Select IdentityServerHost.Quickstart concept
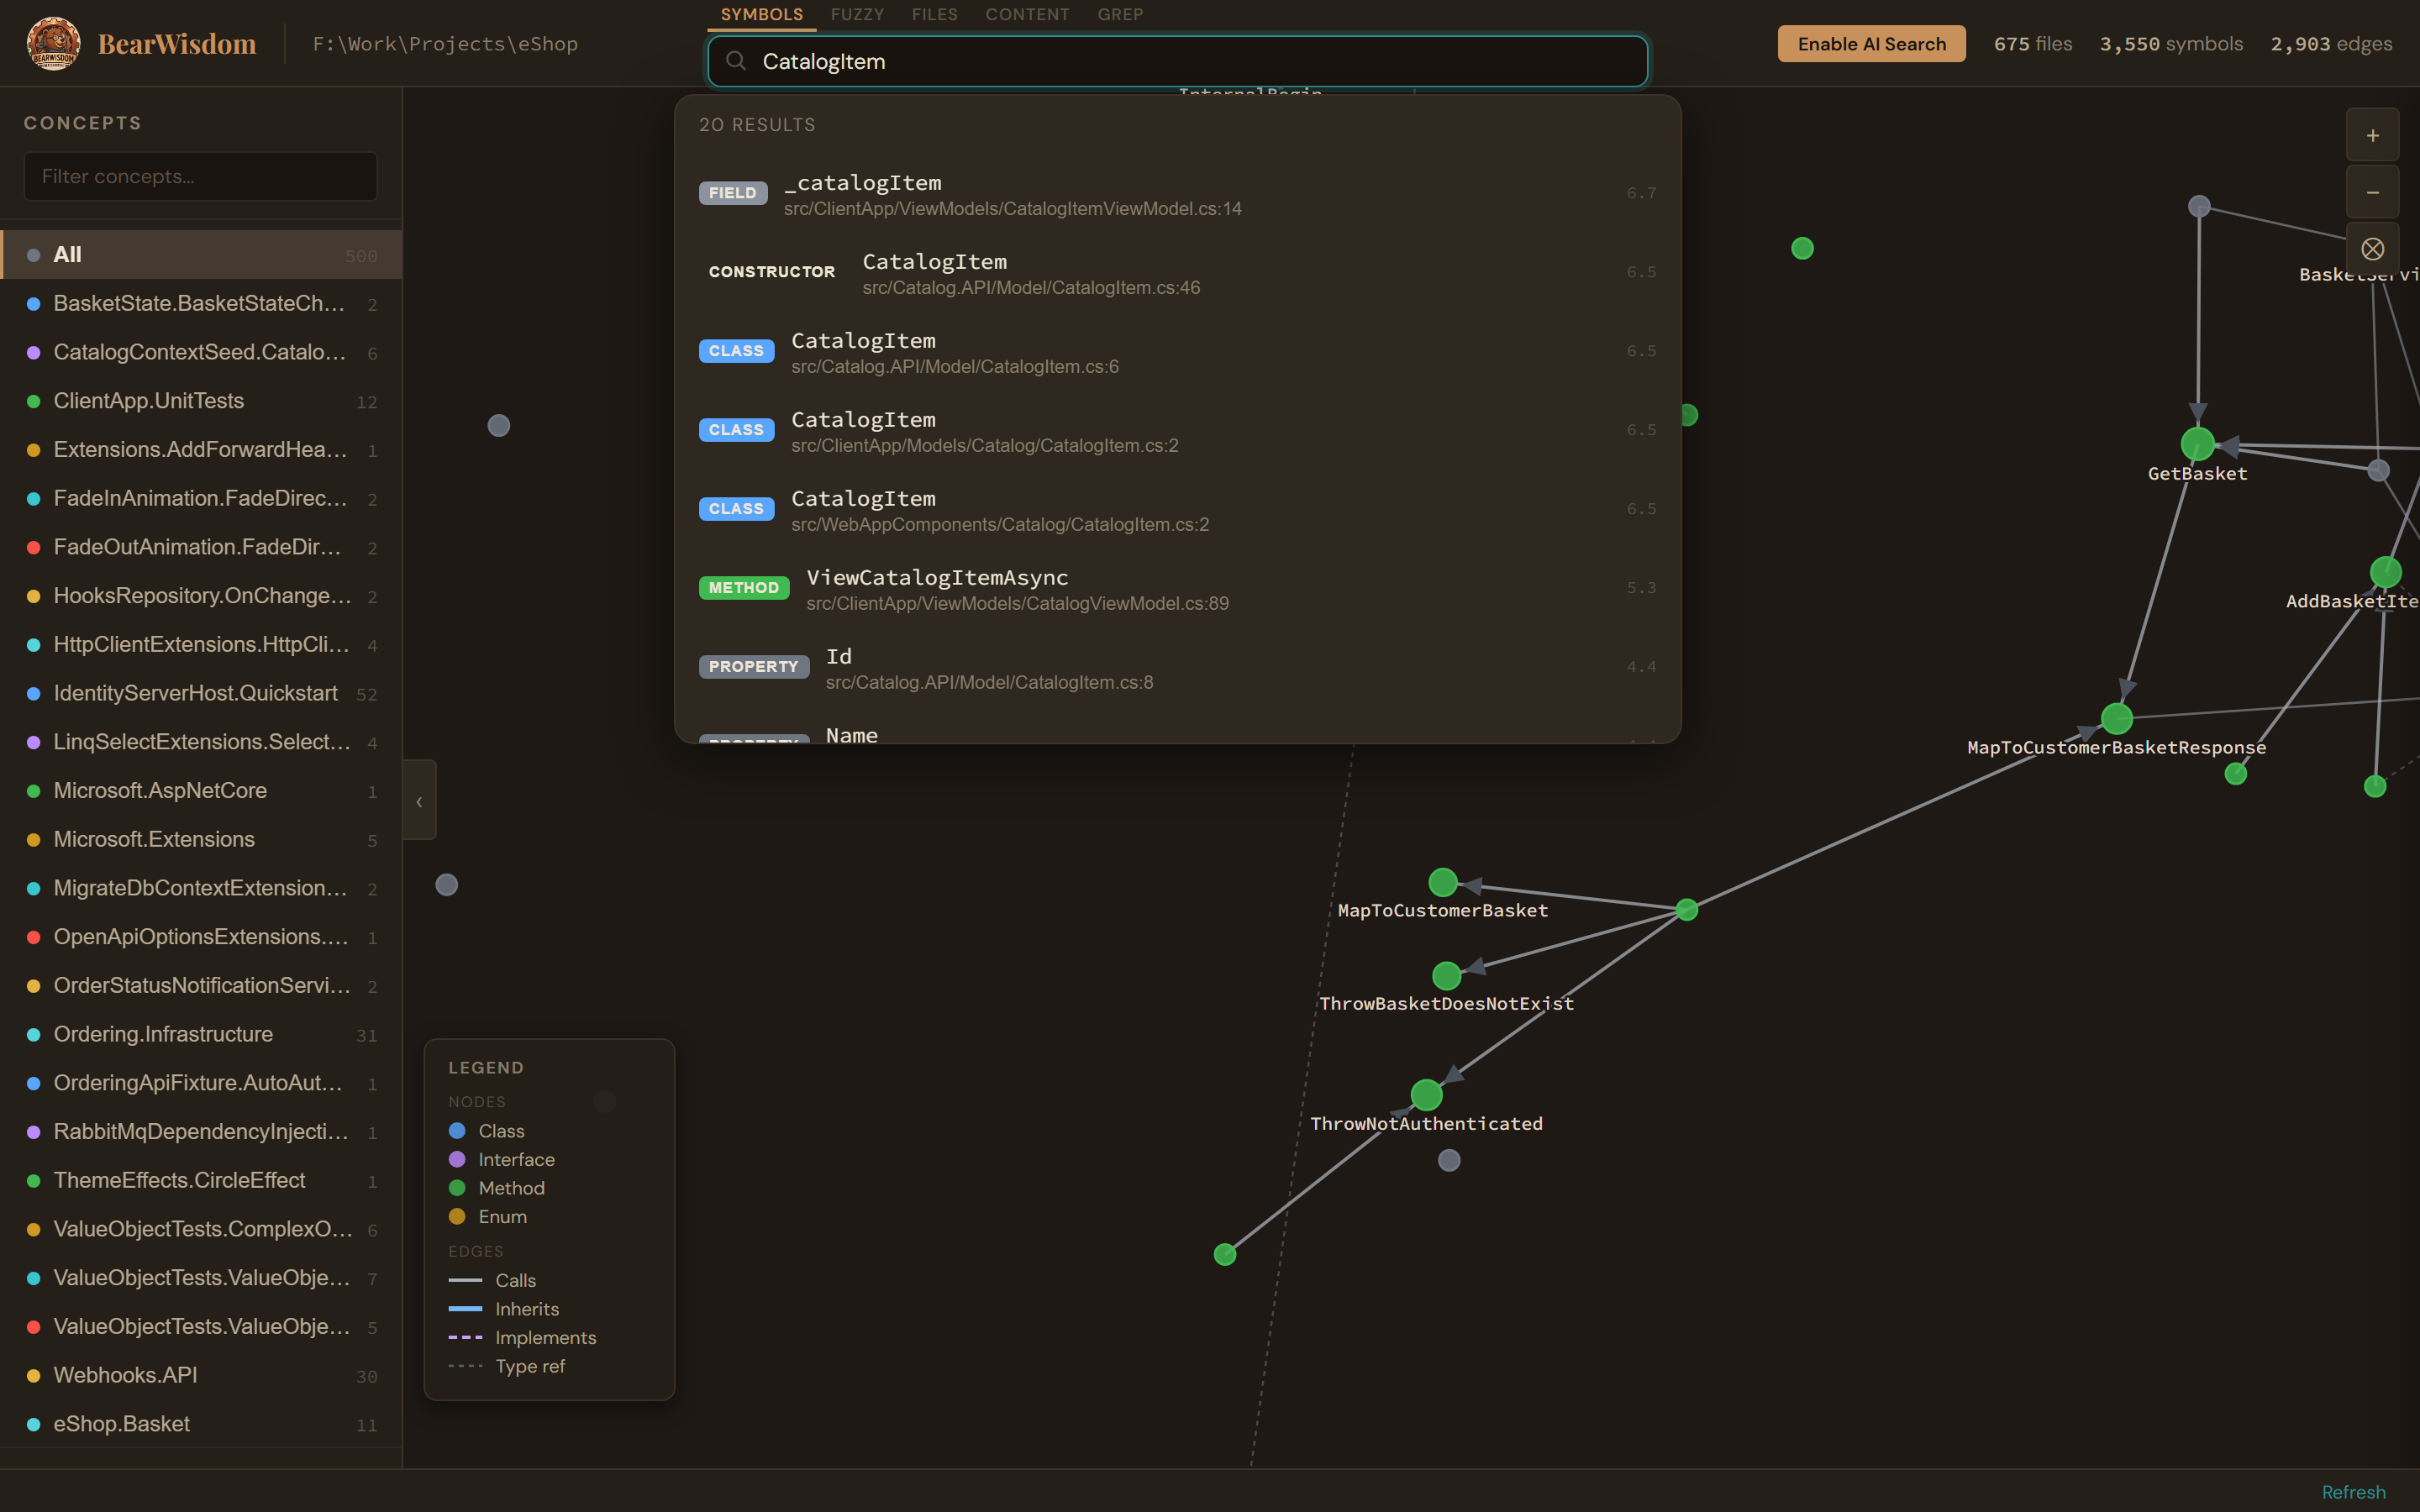The width and height of the screenshot is (2420, 1512). (196, 693)
